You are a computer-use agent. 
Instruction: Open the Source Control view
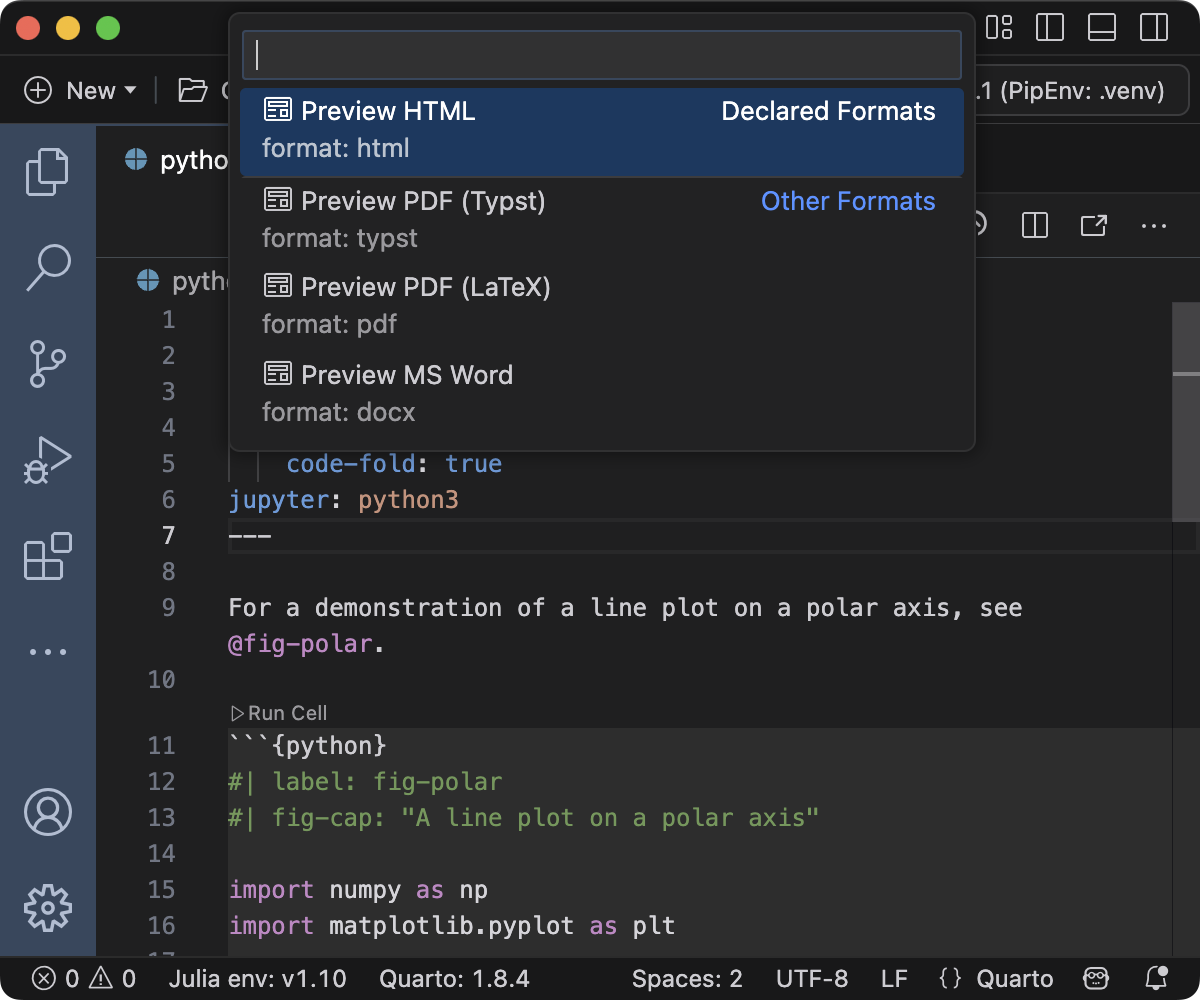click(x=48, y=364)
